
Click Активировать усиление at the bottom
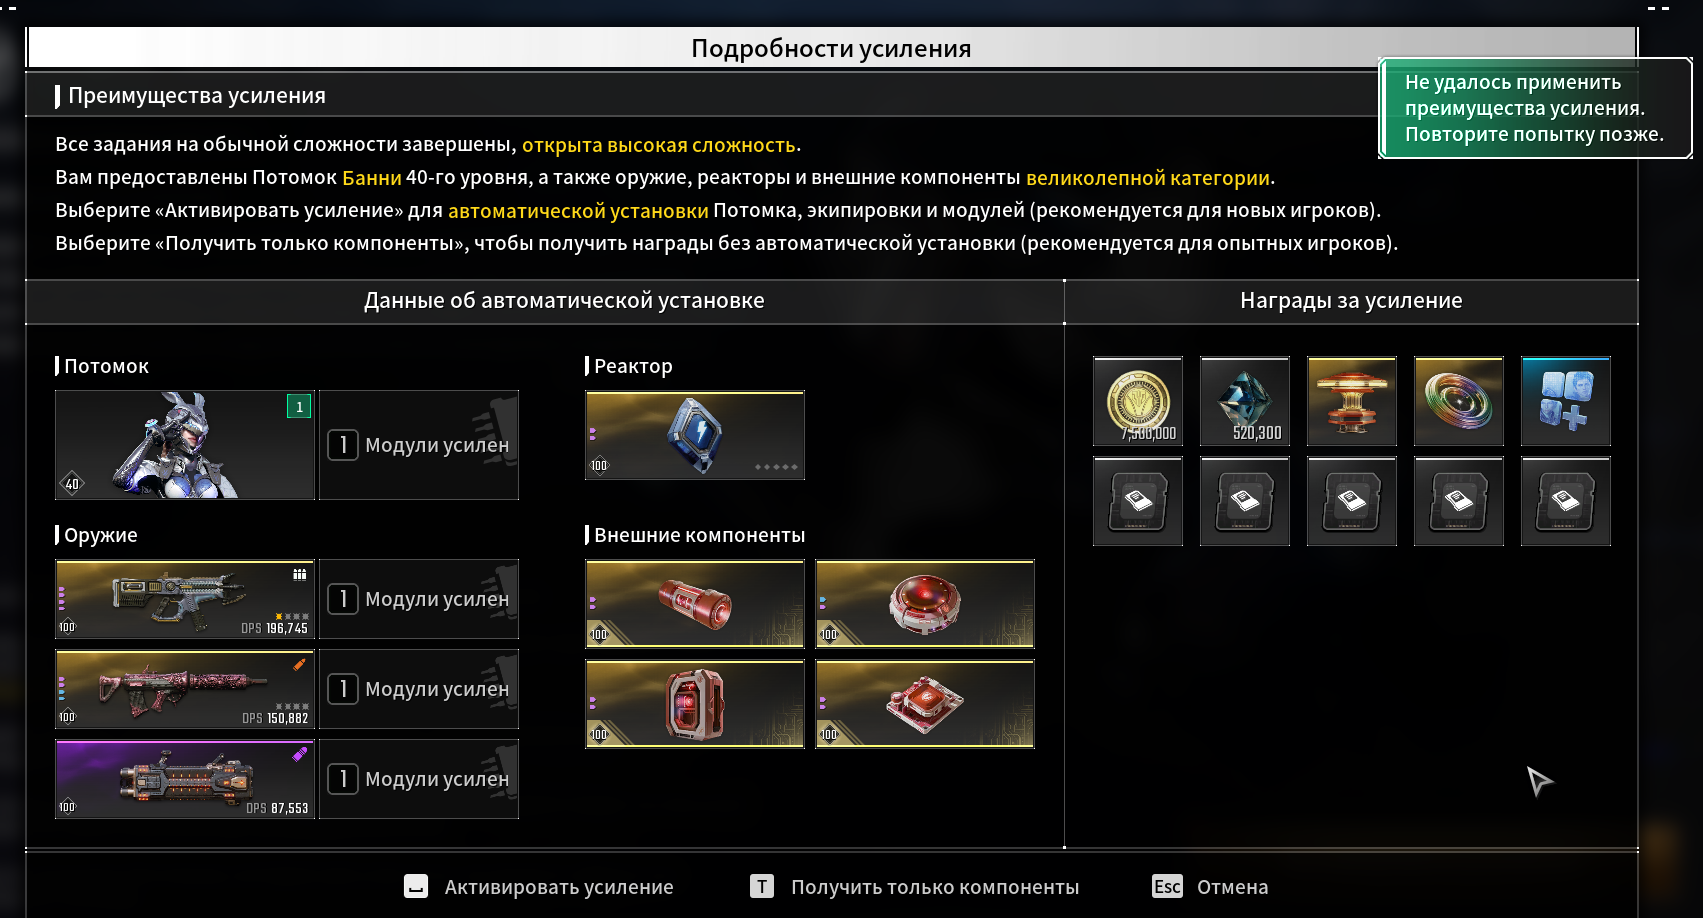tap(539, 887)
